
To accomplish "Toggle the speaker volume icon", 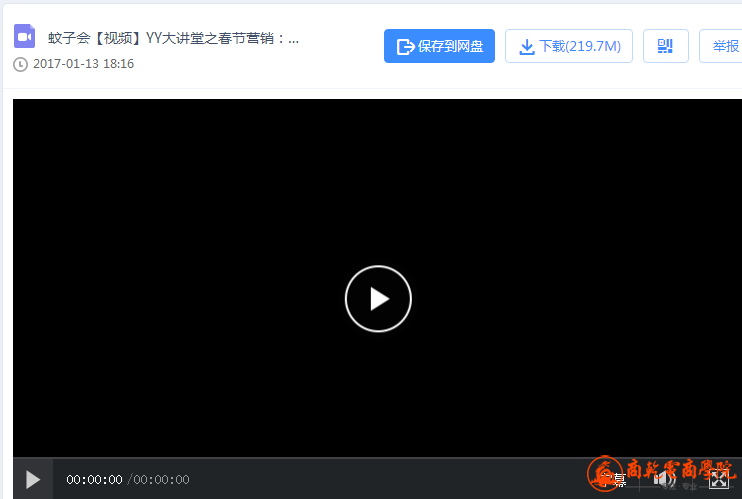I will pyautogui.click(x=664, y=480).
